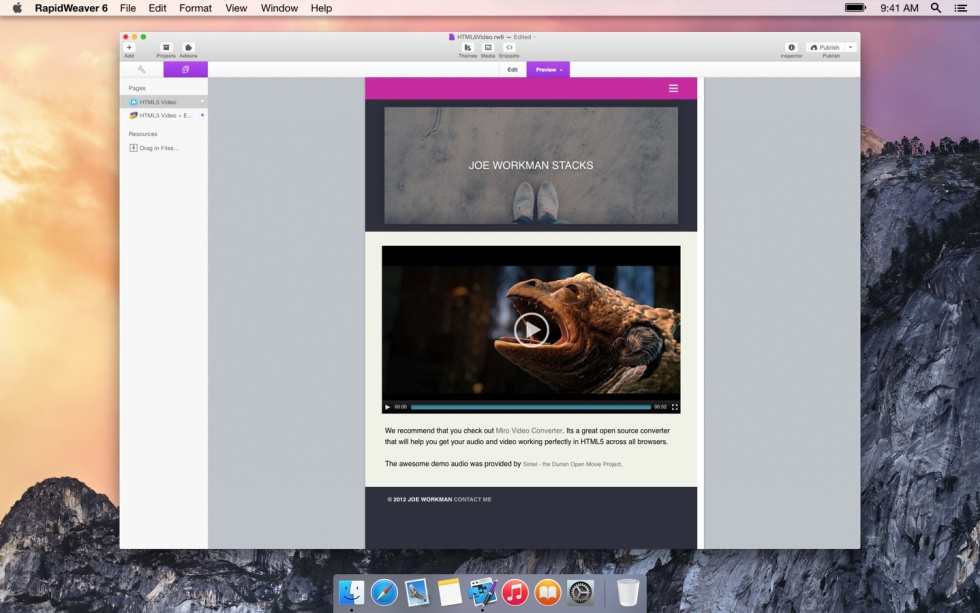Open the hamburger menu in preview

[x=673, y=88]
